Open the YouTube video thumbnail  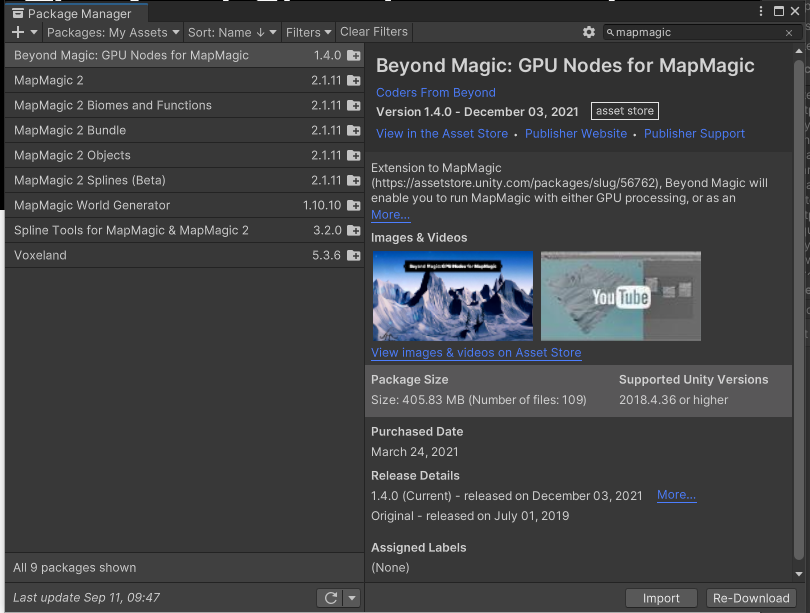click(x=620, y=296)
